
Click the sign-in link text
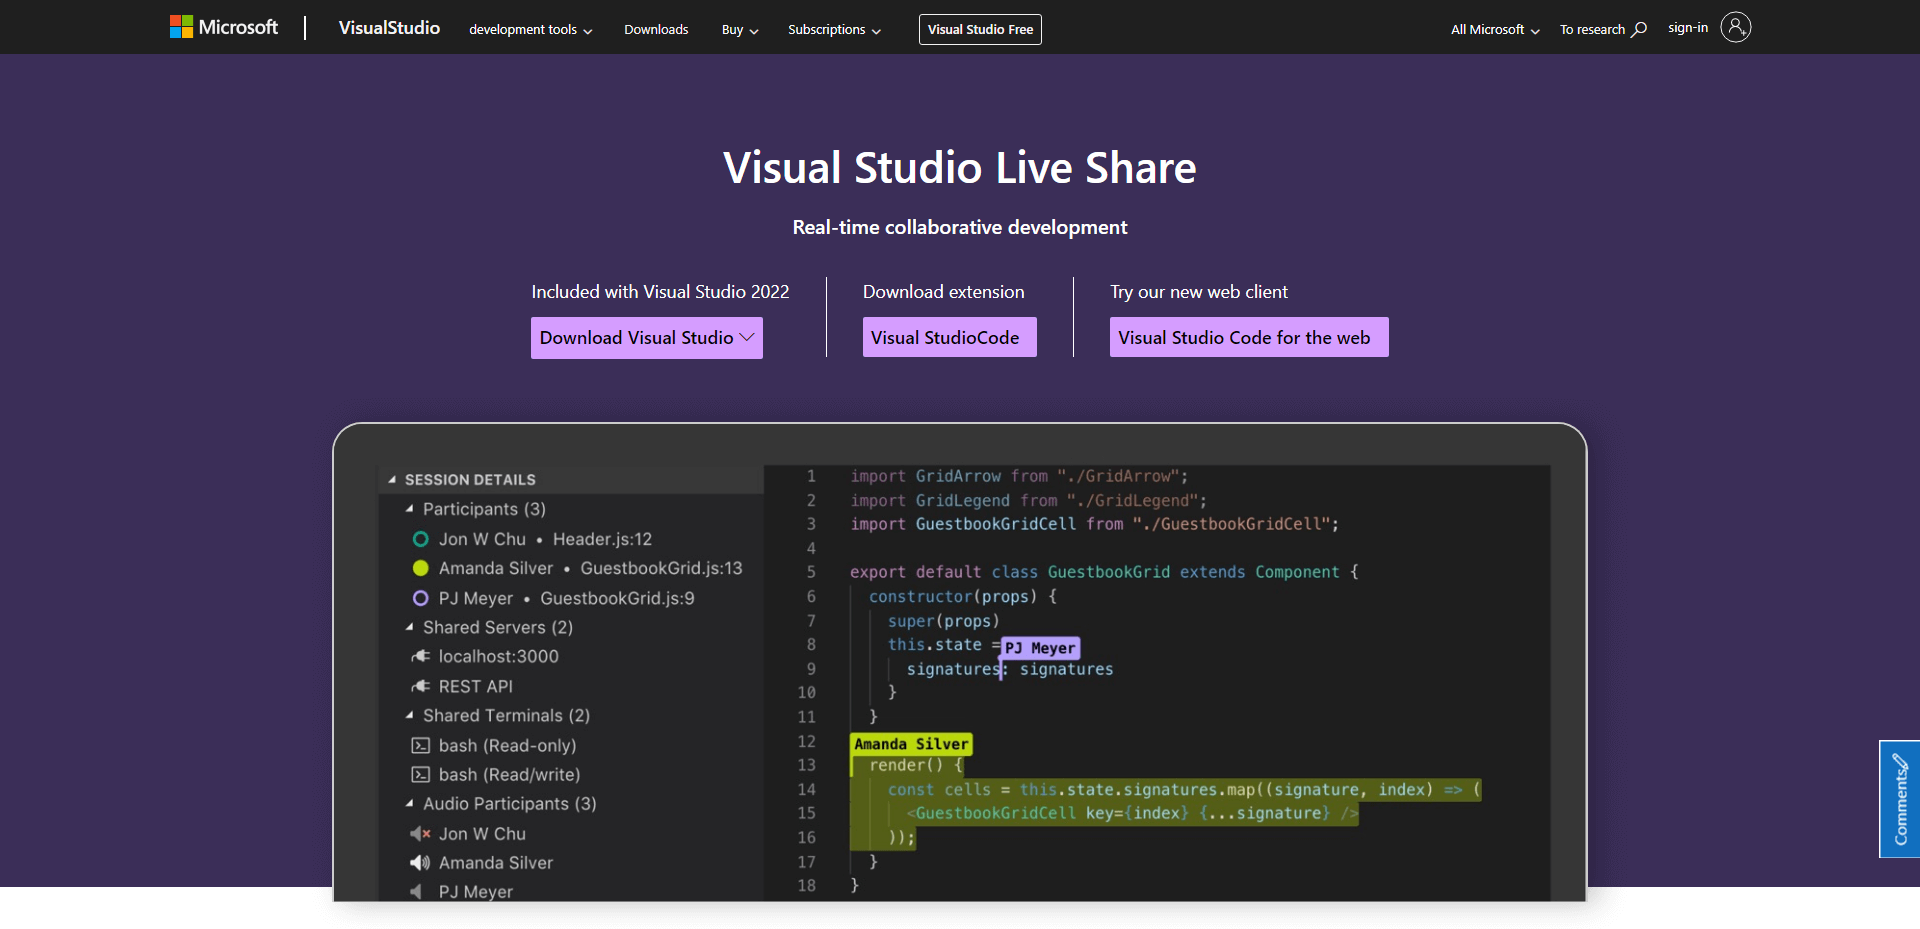point(1688,28)
